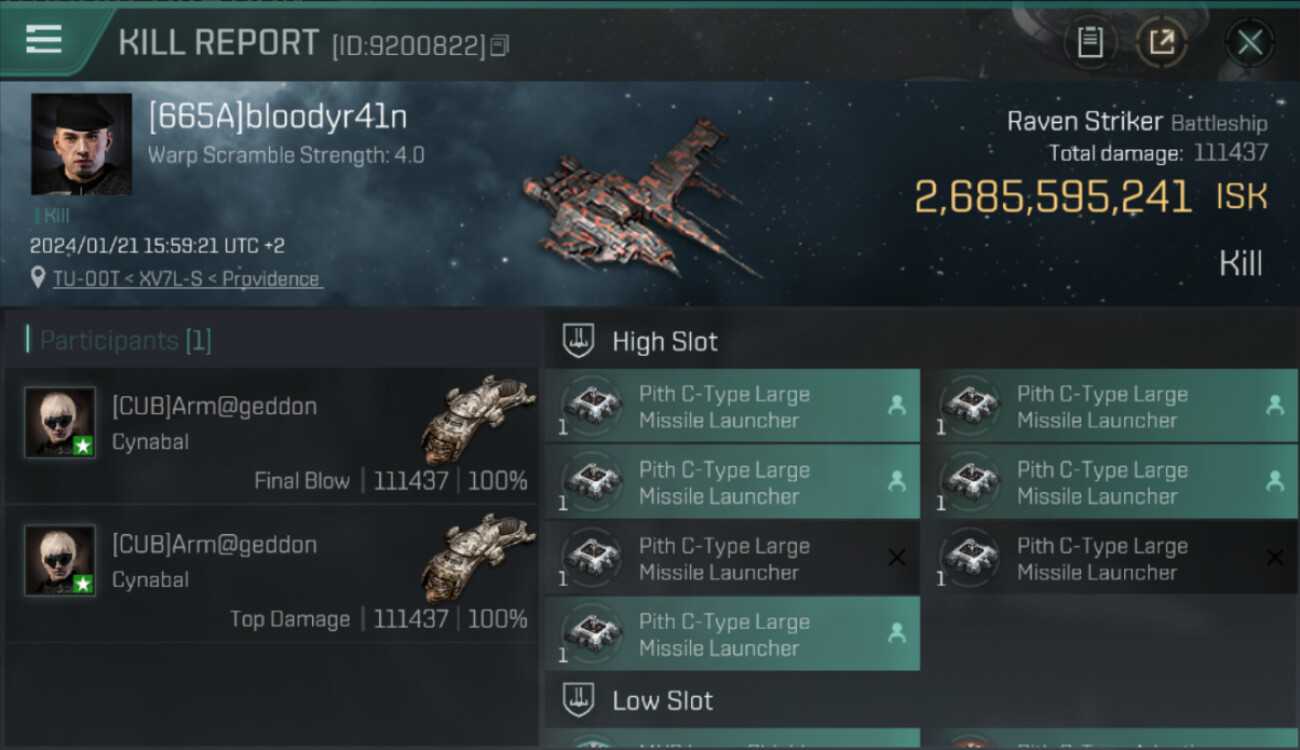
Task: Select the Participants [1] tab
Action: 120,340
